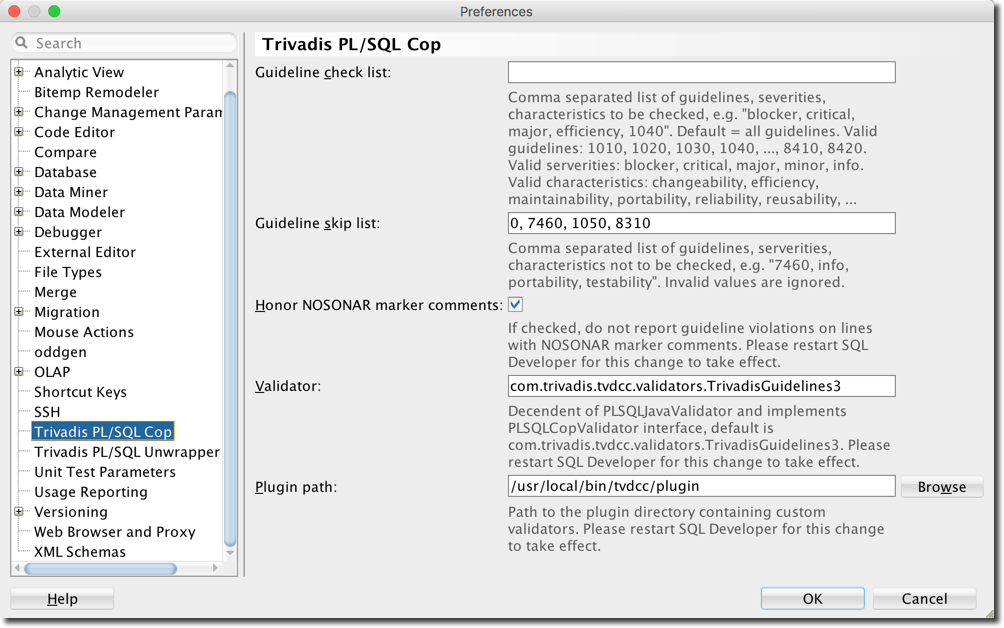Expand the Versioning node
Screen dimensions: 1004x628
[19, 511]
